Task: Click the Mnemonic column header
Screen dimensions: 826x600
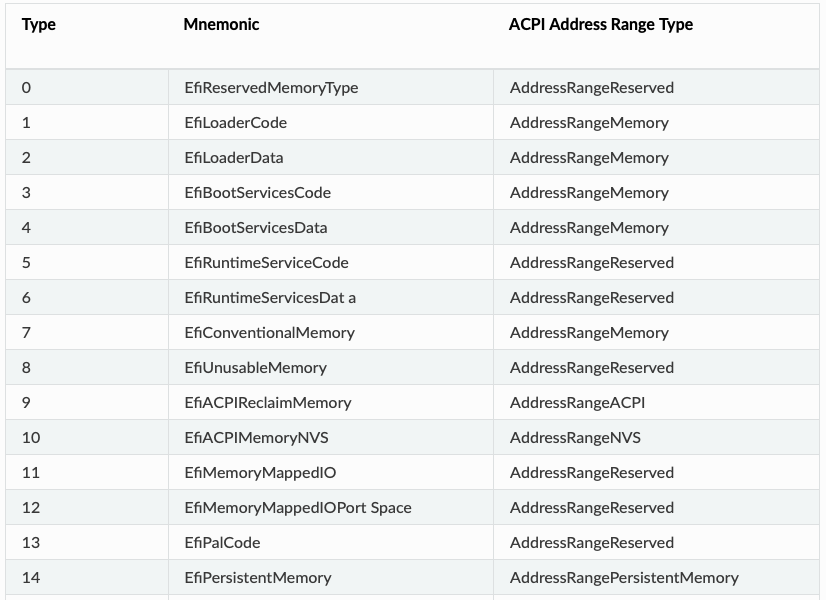Action: click(x=221, y=25)
